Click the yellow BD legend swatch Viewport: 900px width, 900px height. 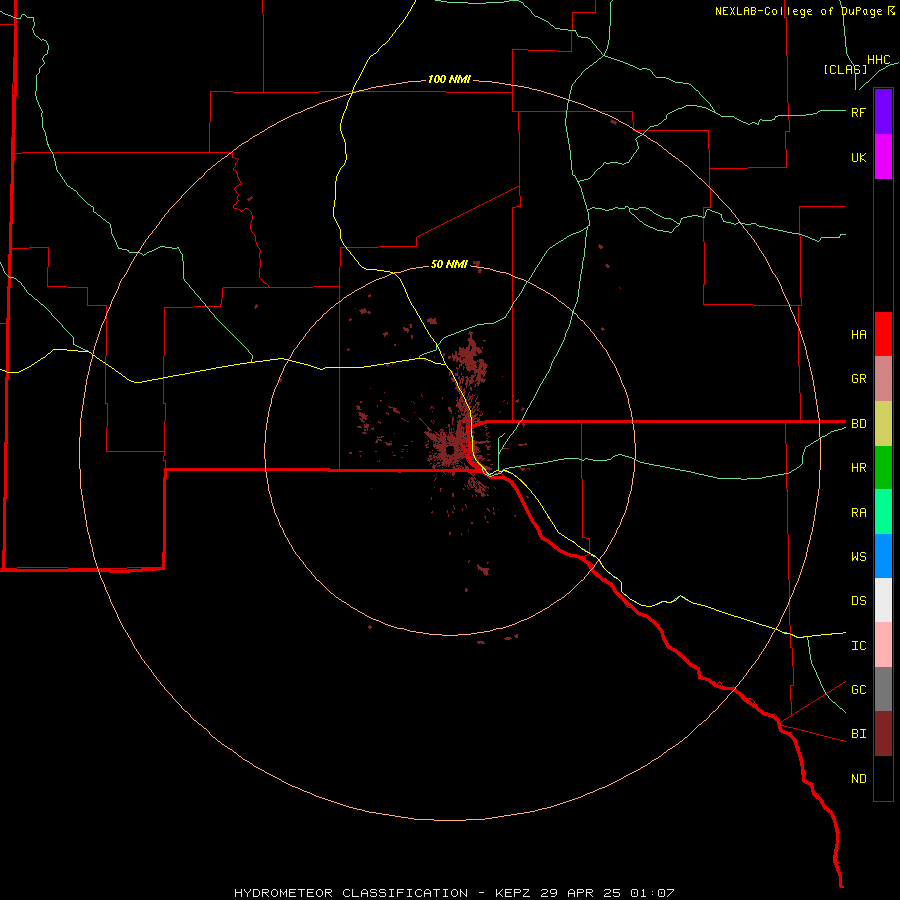[x=883, y=423]
